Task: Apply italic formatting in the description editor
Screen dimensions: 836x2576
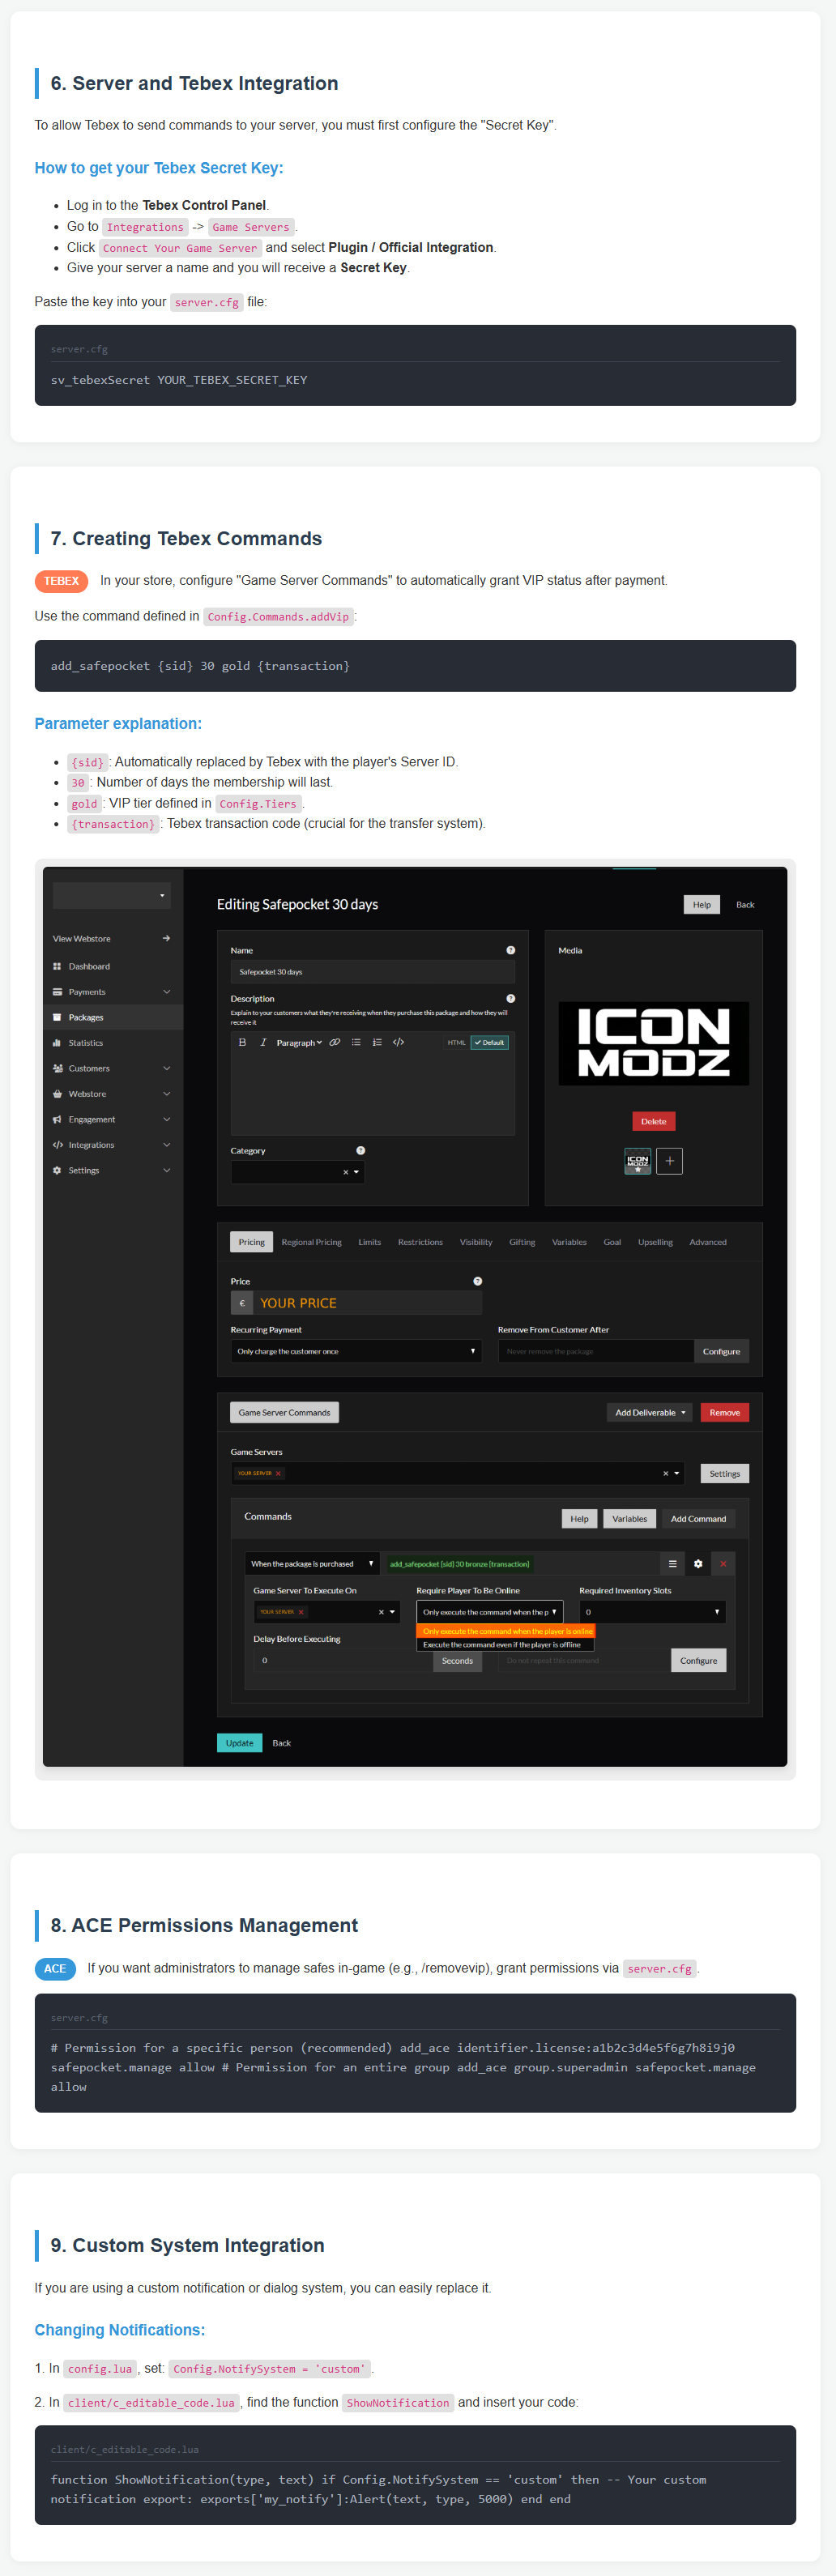Action: tap(263, 1042)
